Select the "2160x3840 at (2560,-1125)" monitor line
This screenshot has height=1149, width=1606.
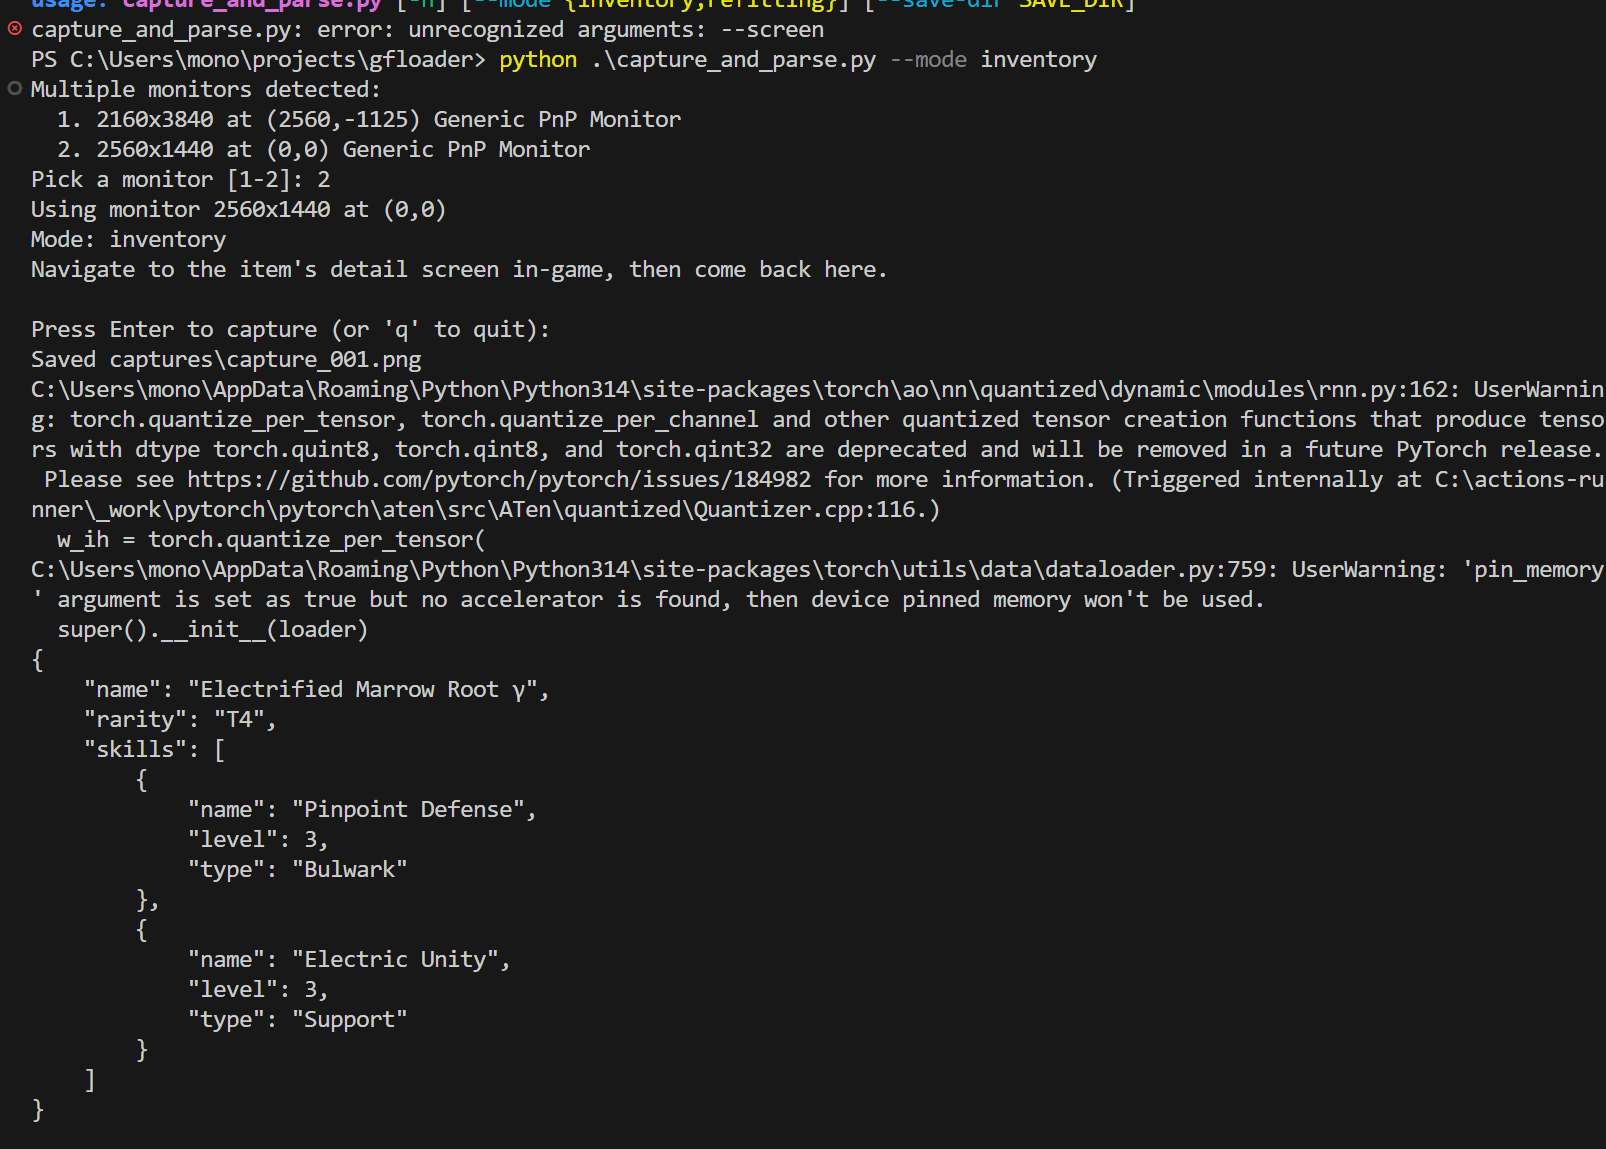pos(368,120)
